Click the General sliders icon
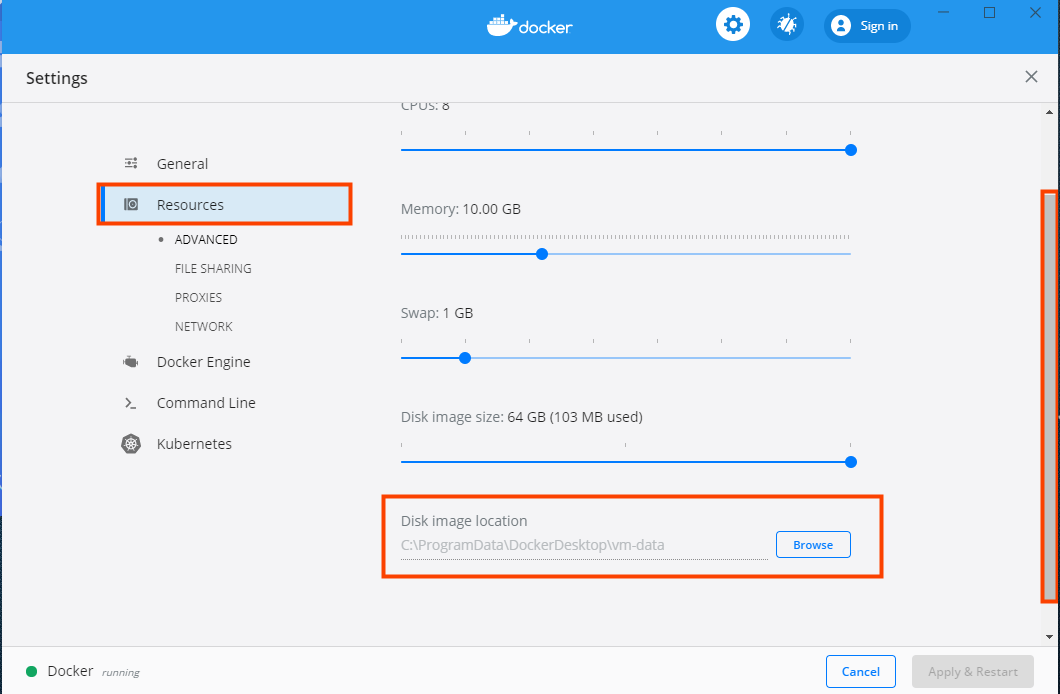 tap(131, 163)
